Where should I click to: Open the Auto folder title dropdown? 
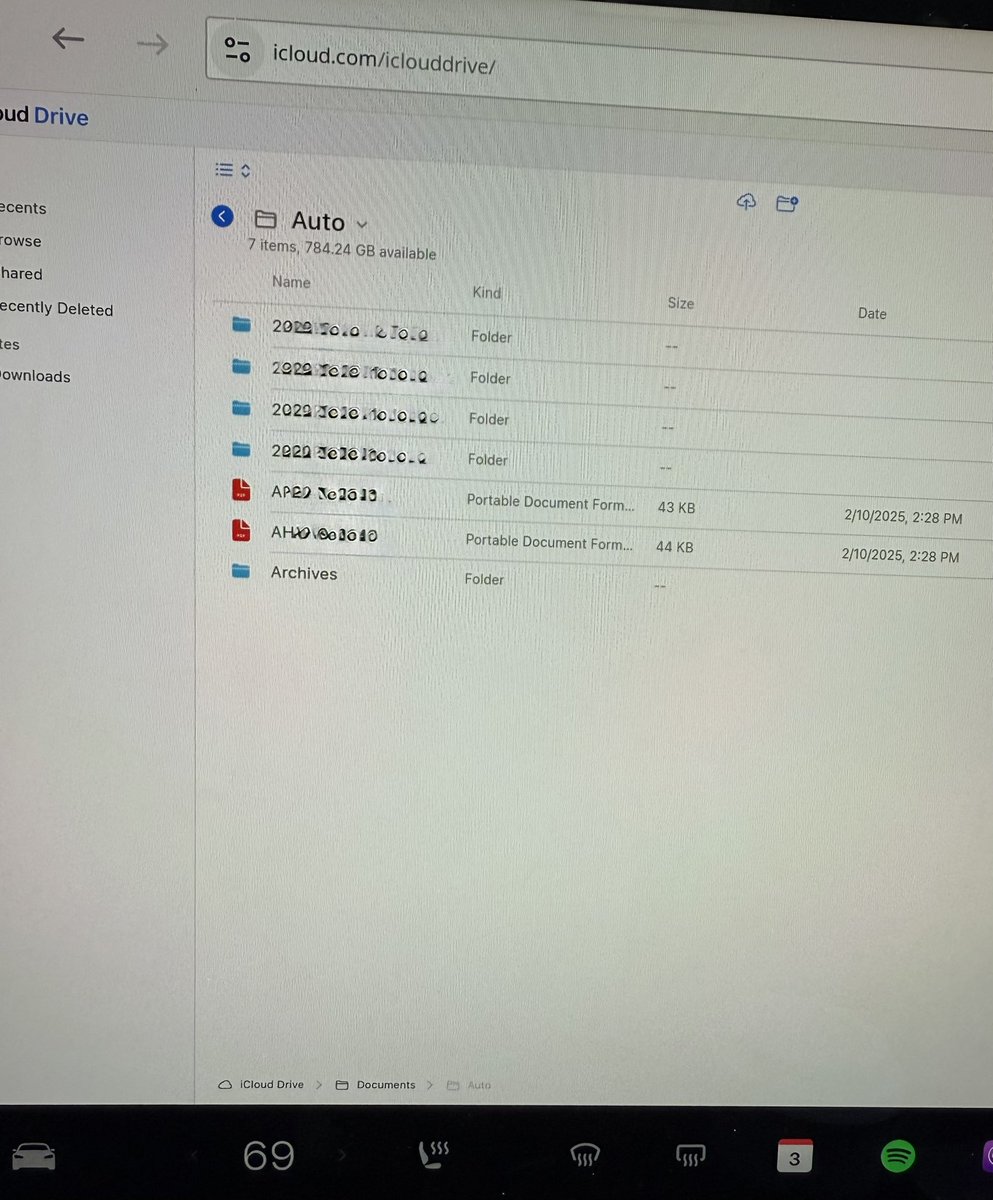coord(361,222)
